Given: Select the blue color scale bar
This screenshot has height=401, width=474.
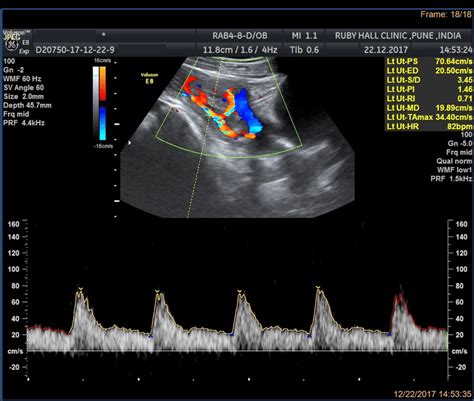Looking at the screenshot, I should click(x=103, y=123).
